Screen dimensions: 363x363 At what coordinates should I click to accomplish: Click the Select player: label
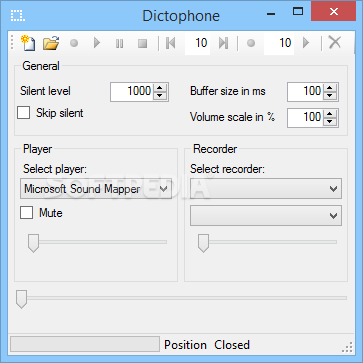coord(55,169)
